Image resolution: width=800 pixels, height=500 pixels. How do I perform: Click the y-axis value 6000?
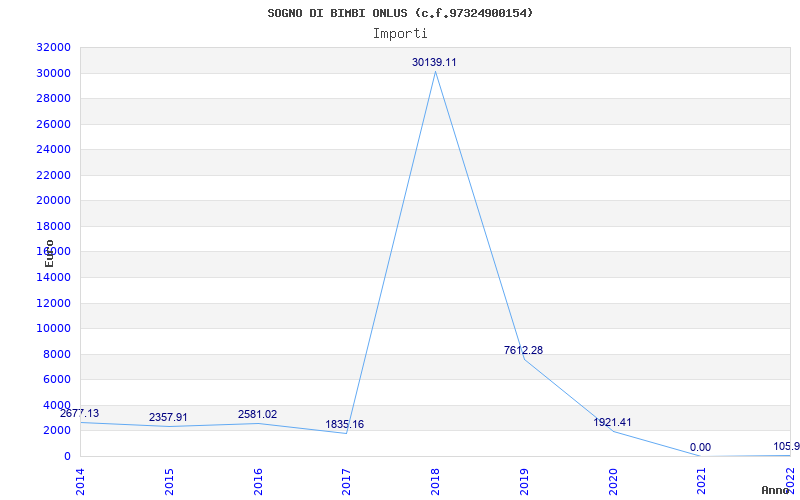click(x=56, y=380)
